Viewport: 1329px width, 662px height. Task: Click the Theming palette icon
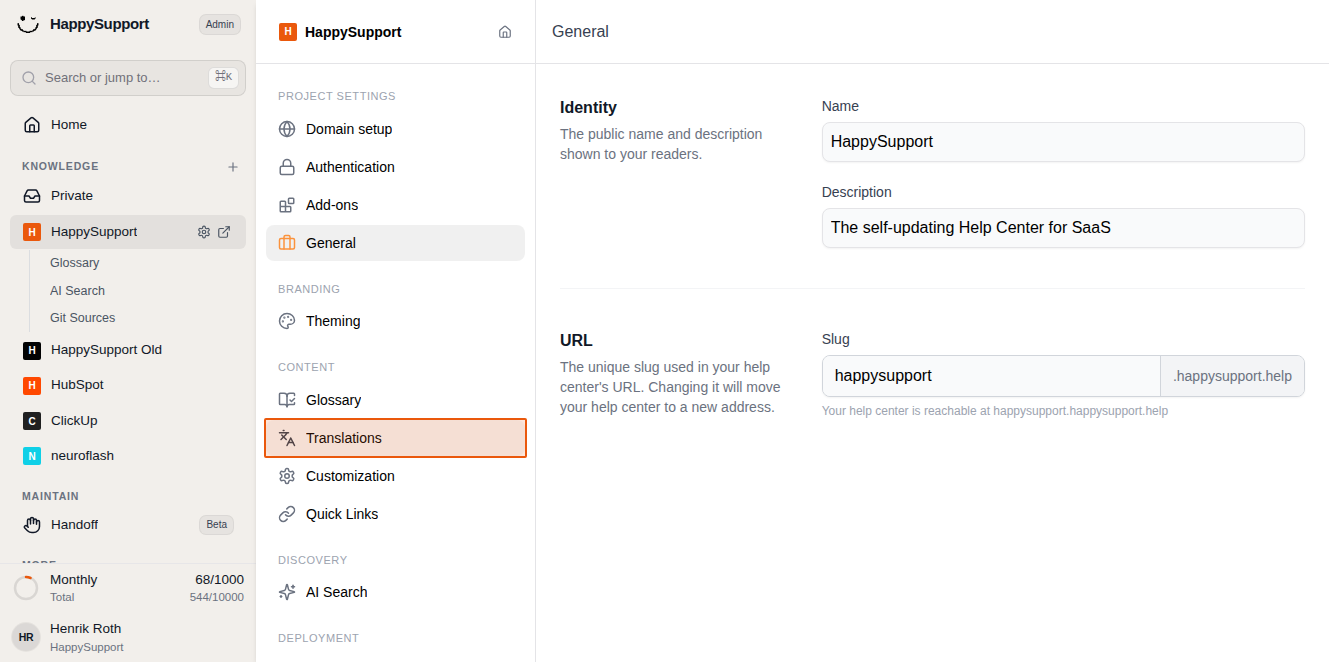(x=287, y=321)
